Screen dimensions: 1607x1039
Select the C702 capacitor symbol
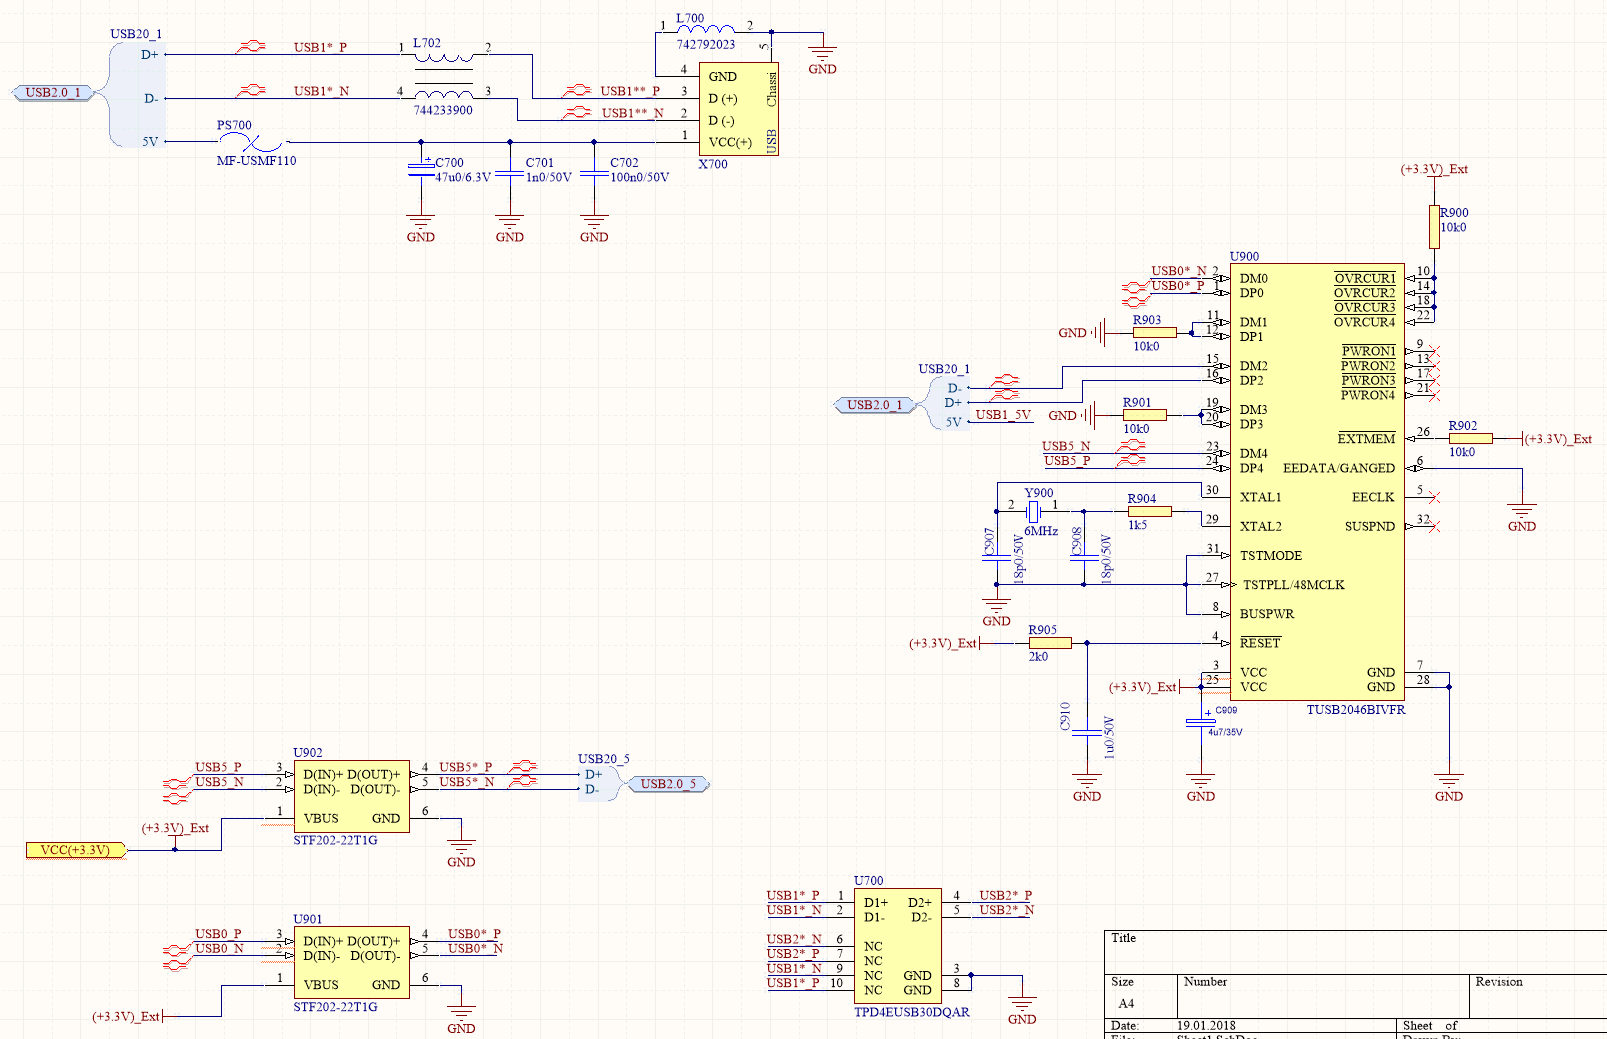[x=594, y=172]
